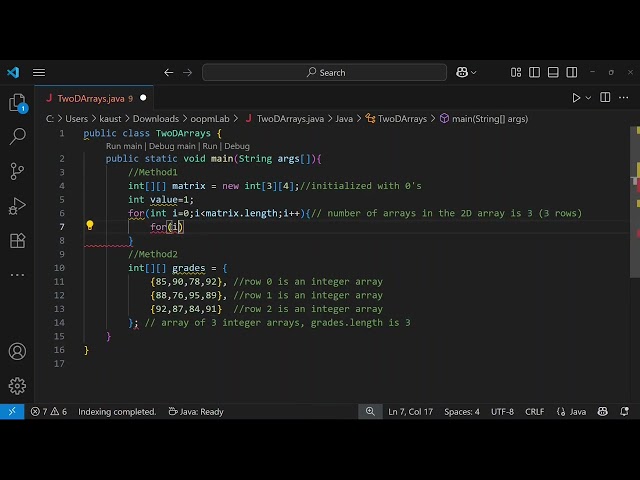640x480 pixels.
Task: Open the lightbulb quick fix on line 7
Action: (x=90, y=225)
